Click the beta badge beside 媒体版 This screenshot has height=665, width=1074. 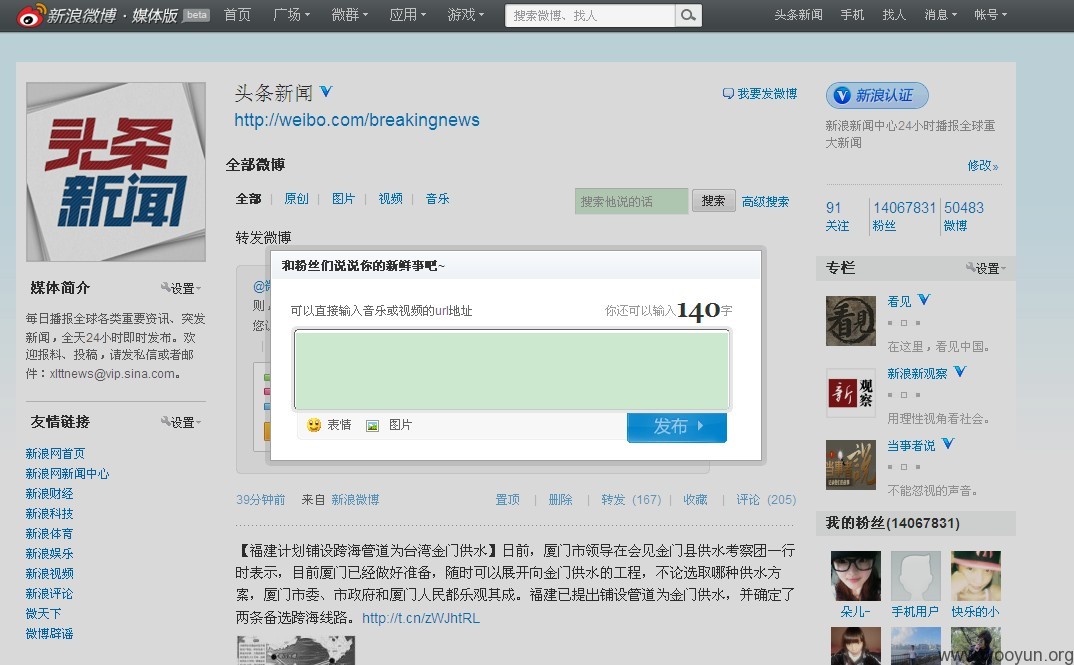pyautogui.click(x=197, y=15)
